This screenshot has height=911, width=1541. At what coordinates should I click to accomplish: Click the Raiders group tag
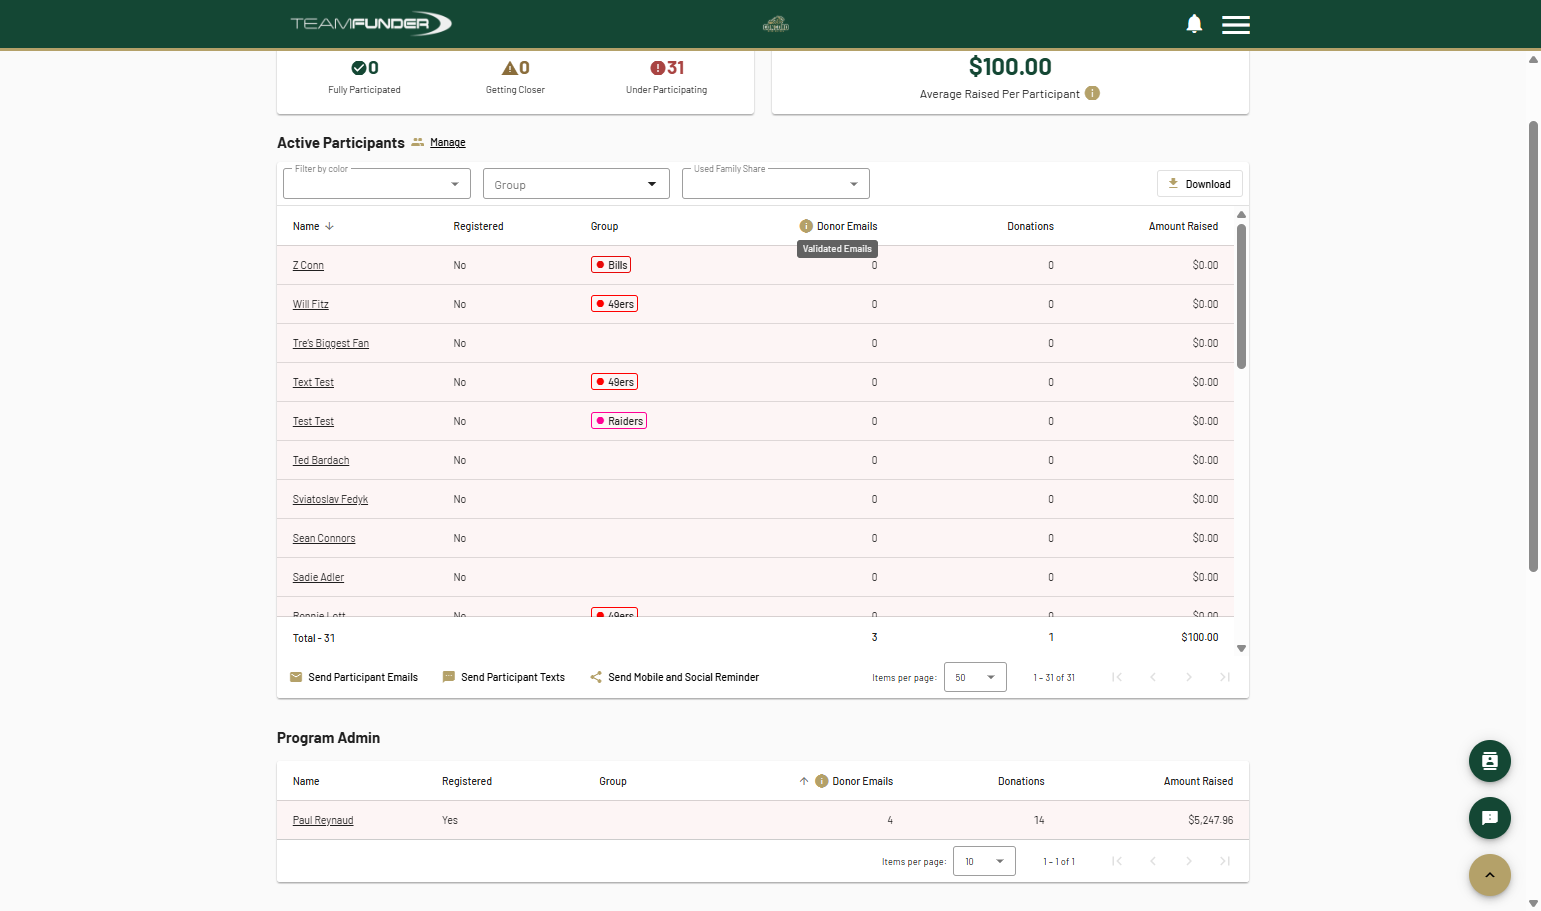pos(619,421)
